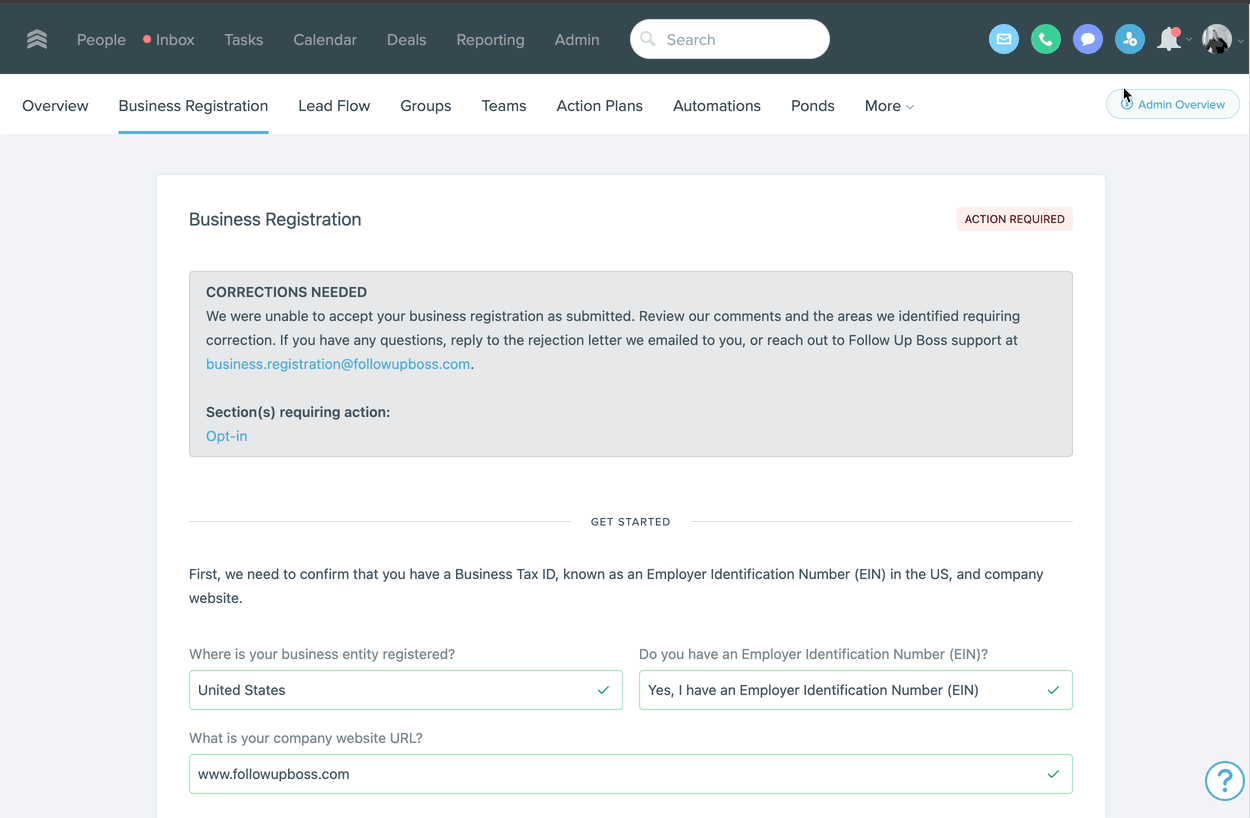This screenshot has height=818, width=1250.
Task: Open Deals in top navigation
Action: 406,40
